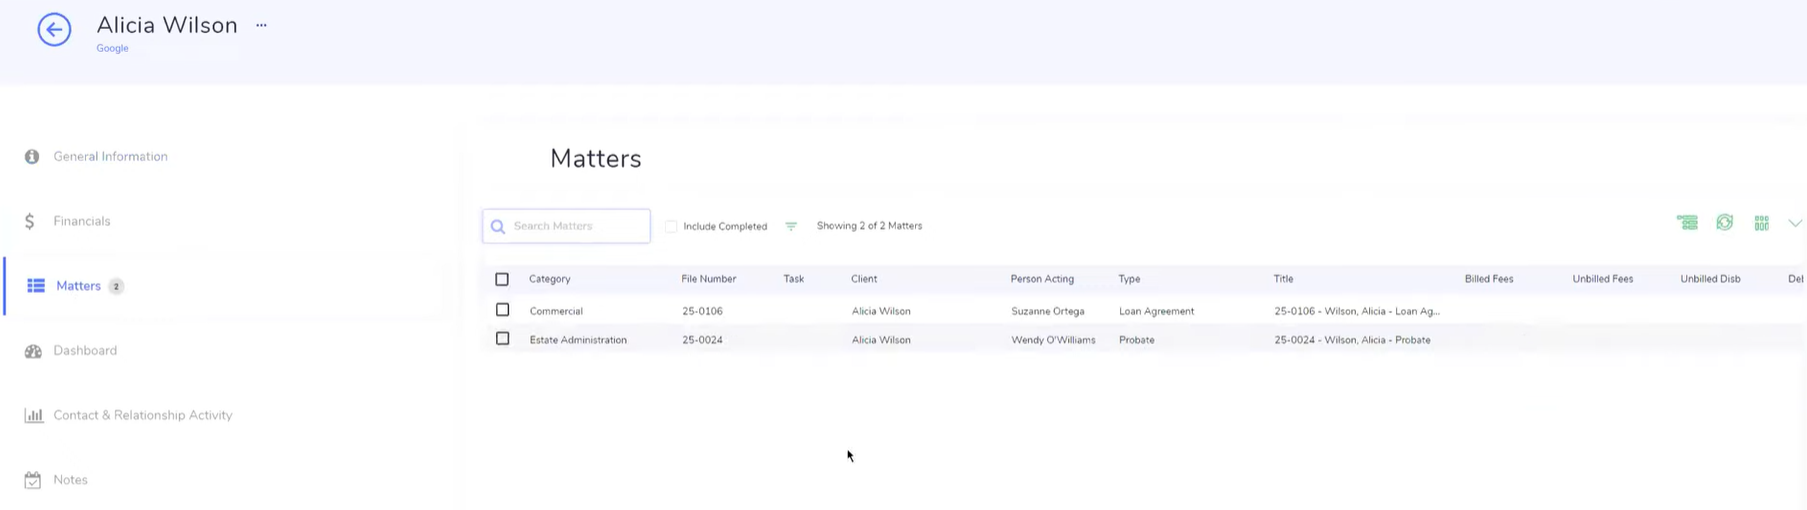Screen dimensions: 1807x510
Task: Sort by the File Number column header
Action: click(x=708, y=279)
